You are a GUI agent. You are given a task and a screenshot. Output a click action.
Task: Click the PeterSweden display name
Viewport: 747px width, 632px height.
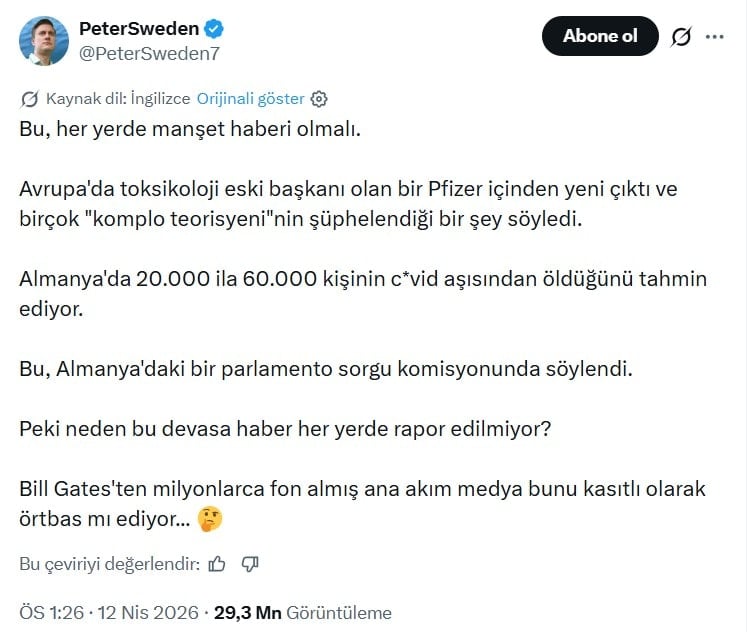pos(138,29)
